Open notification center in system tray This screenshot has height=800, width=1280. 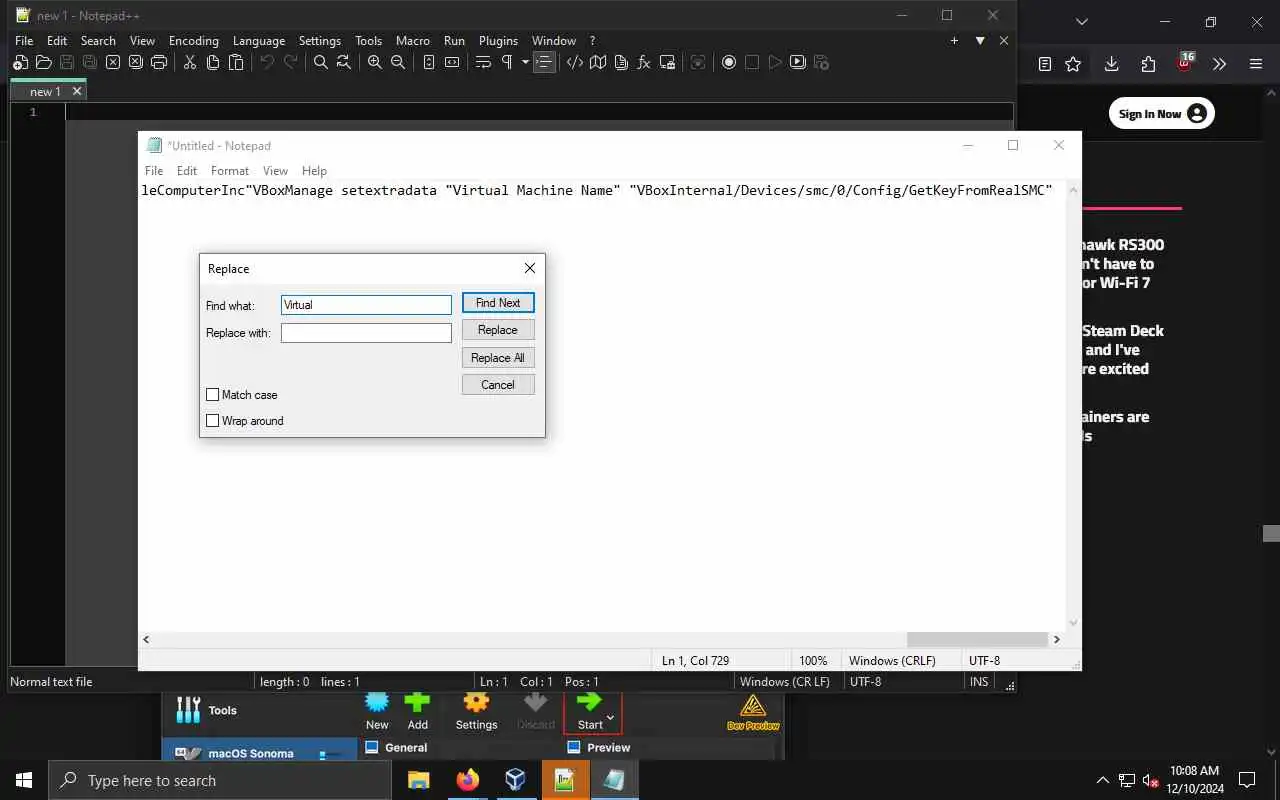[x=1247, y=780]
